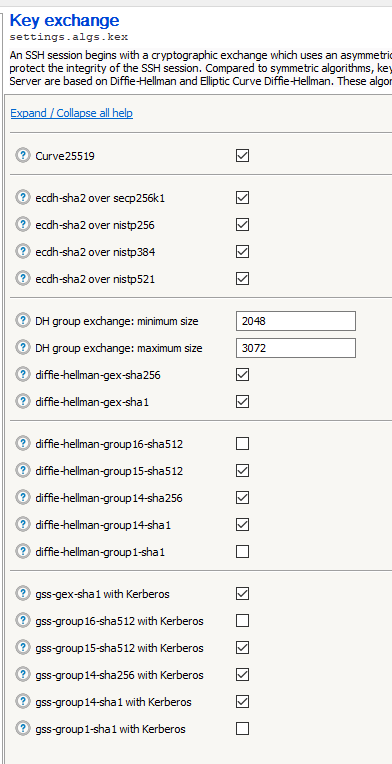
Task: View help for gss-group15-sha512 with Kerberos
Action: coord(22,648)
